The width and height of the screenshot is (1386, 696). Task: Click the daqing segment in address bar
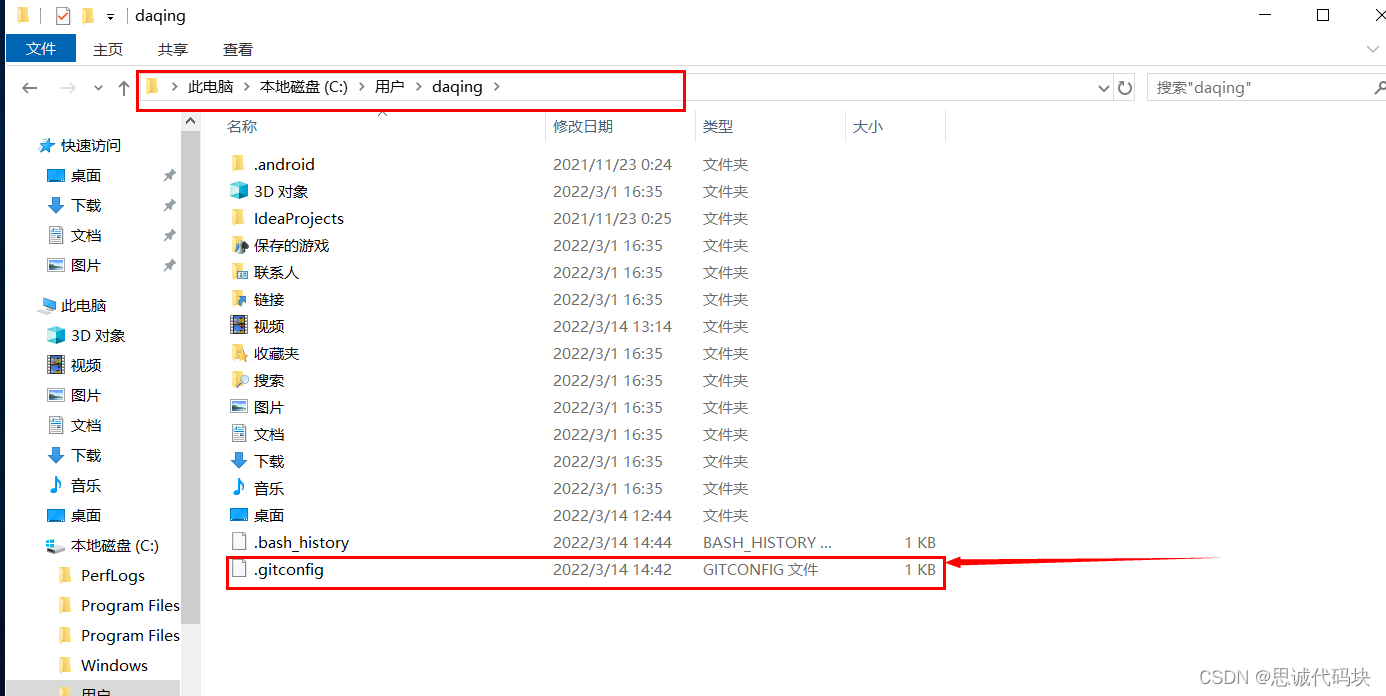click(x=457, y=87)
